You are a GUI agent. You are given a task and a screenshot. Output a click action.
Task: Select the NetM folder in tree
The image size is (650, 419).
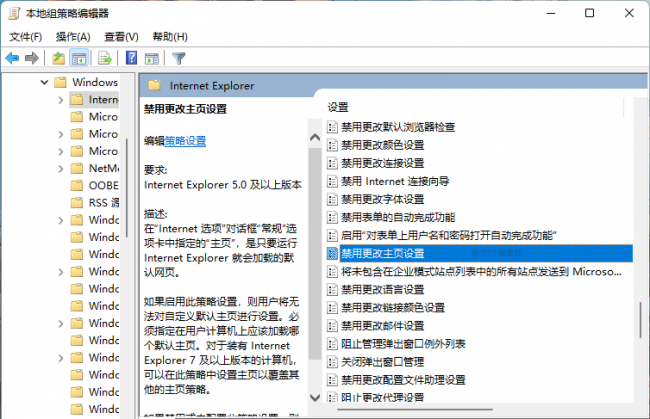[x=95, y=168]
